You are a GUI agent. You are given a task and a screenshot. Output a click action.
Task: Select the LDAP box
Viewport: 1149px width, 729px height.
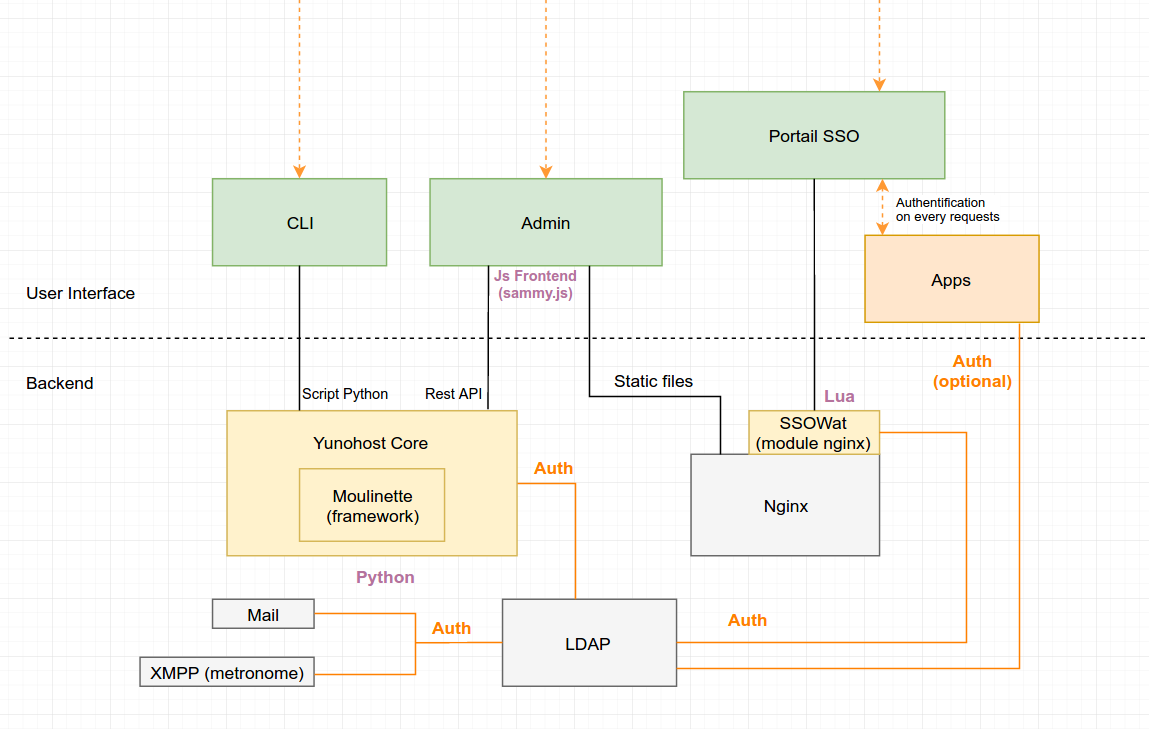[589, 643]
